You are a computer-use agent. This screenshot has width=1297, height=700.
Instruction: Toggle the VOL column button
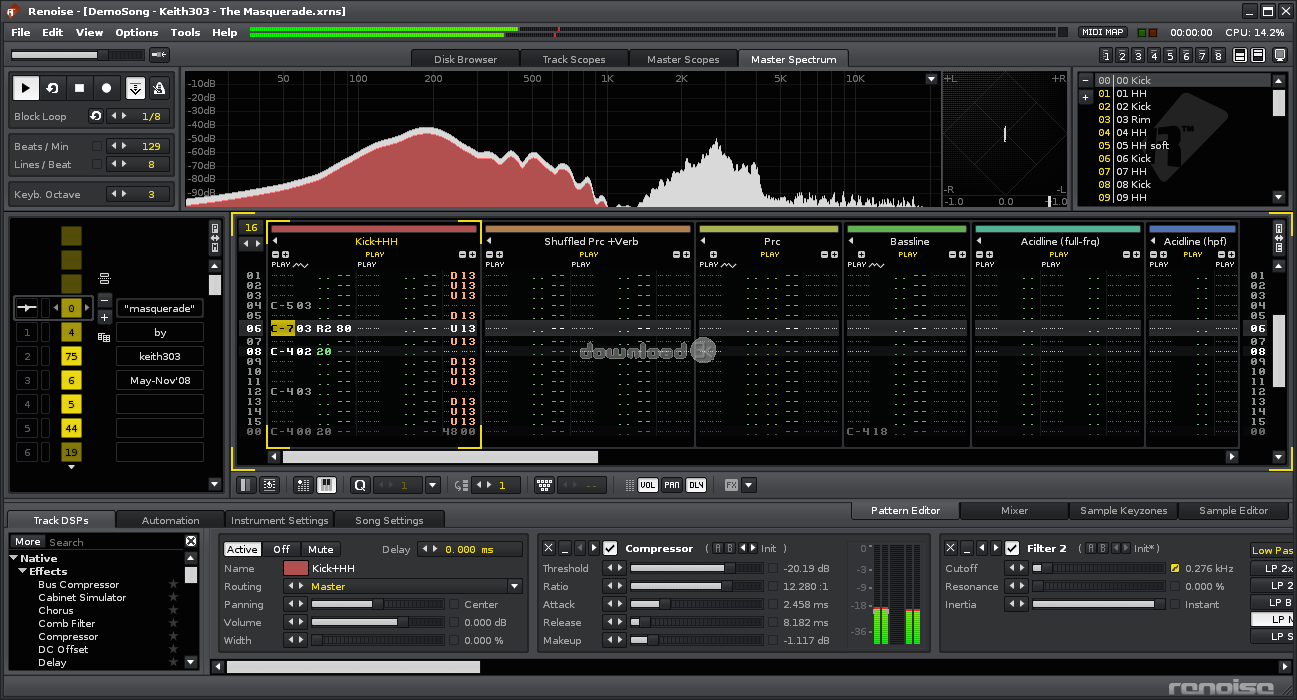tap(648, 485)
